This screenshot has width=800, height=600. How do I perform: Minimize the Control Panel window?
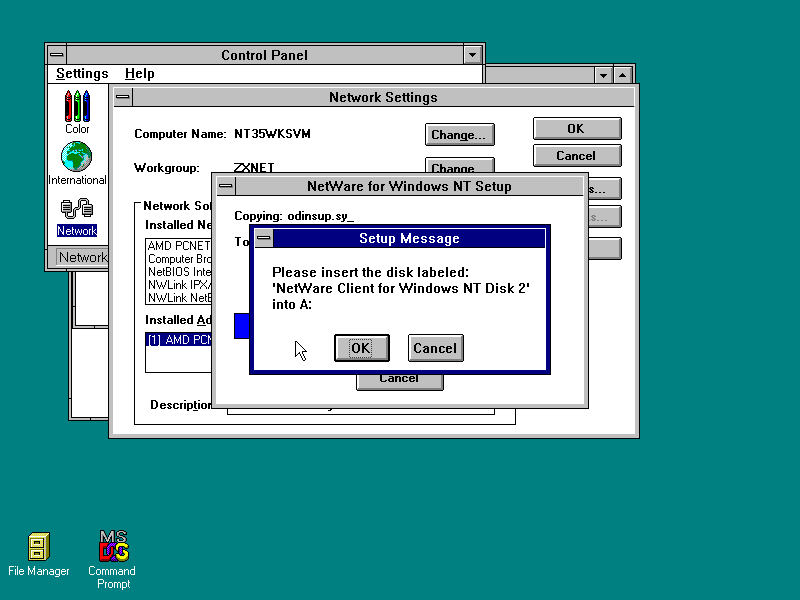[x=472, y=55]
